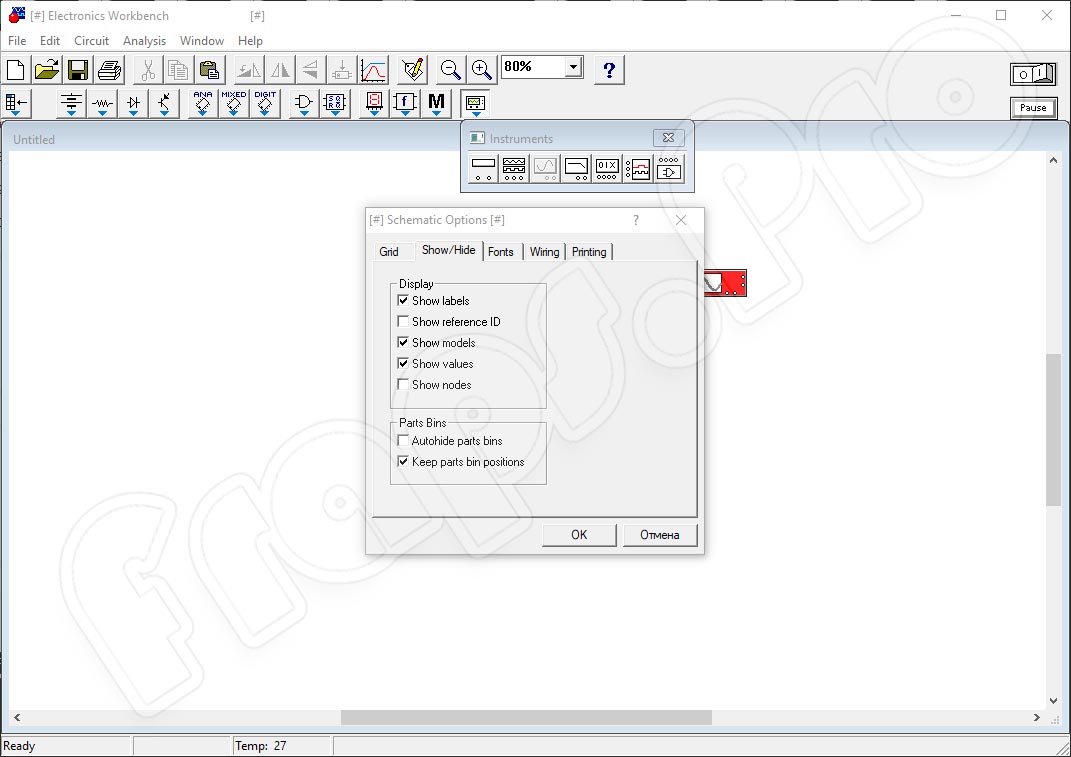This screenshot has height=757, width=1071.
Task: Click the Zoom In magnifier tool
Action: [480, 69]
